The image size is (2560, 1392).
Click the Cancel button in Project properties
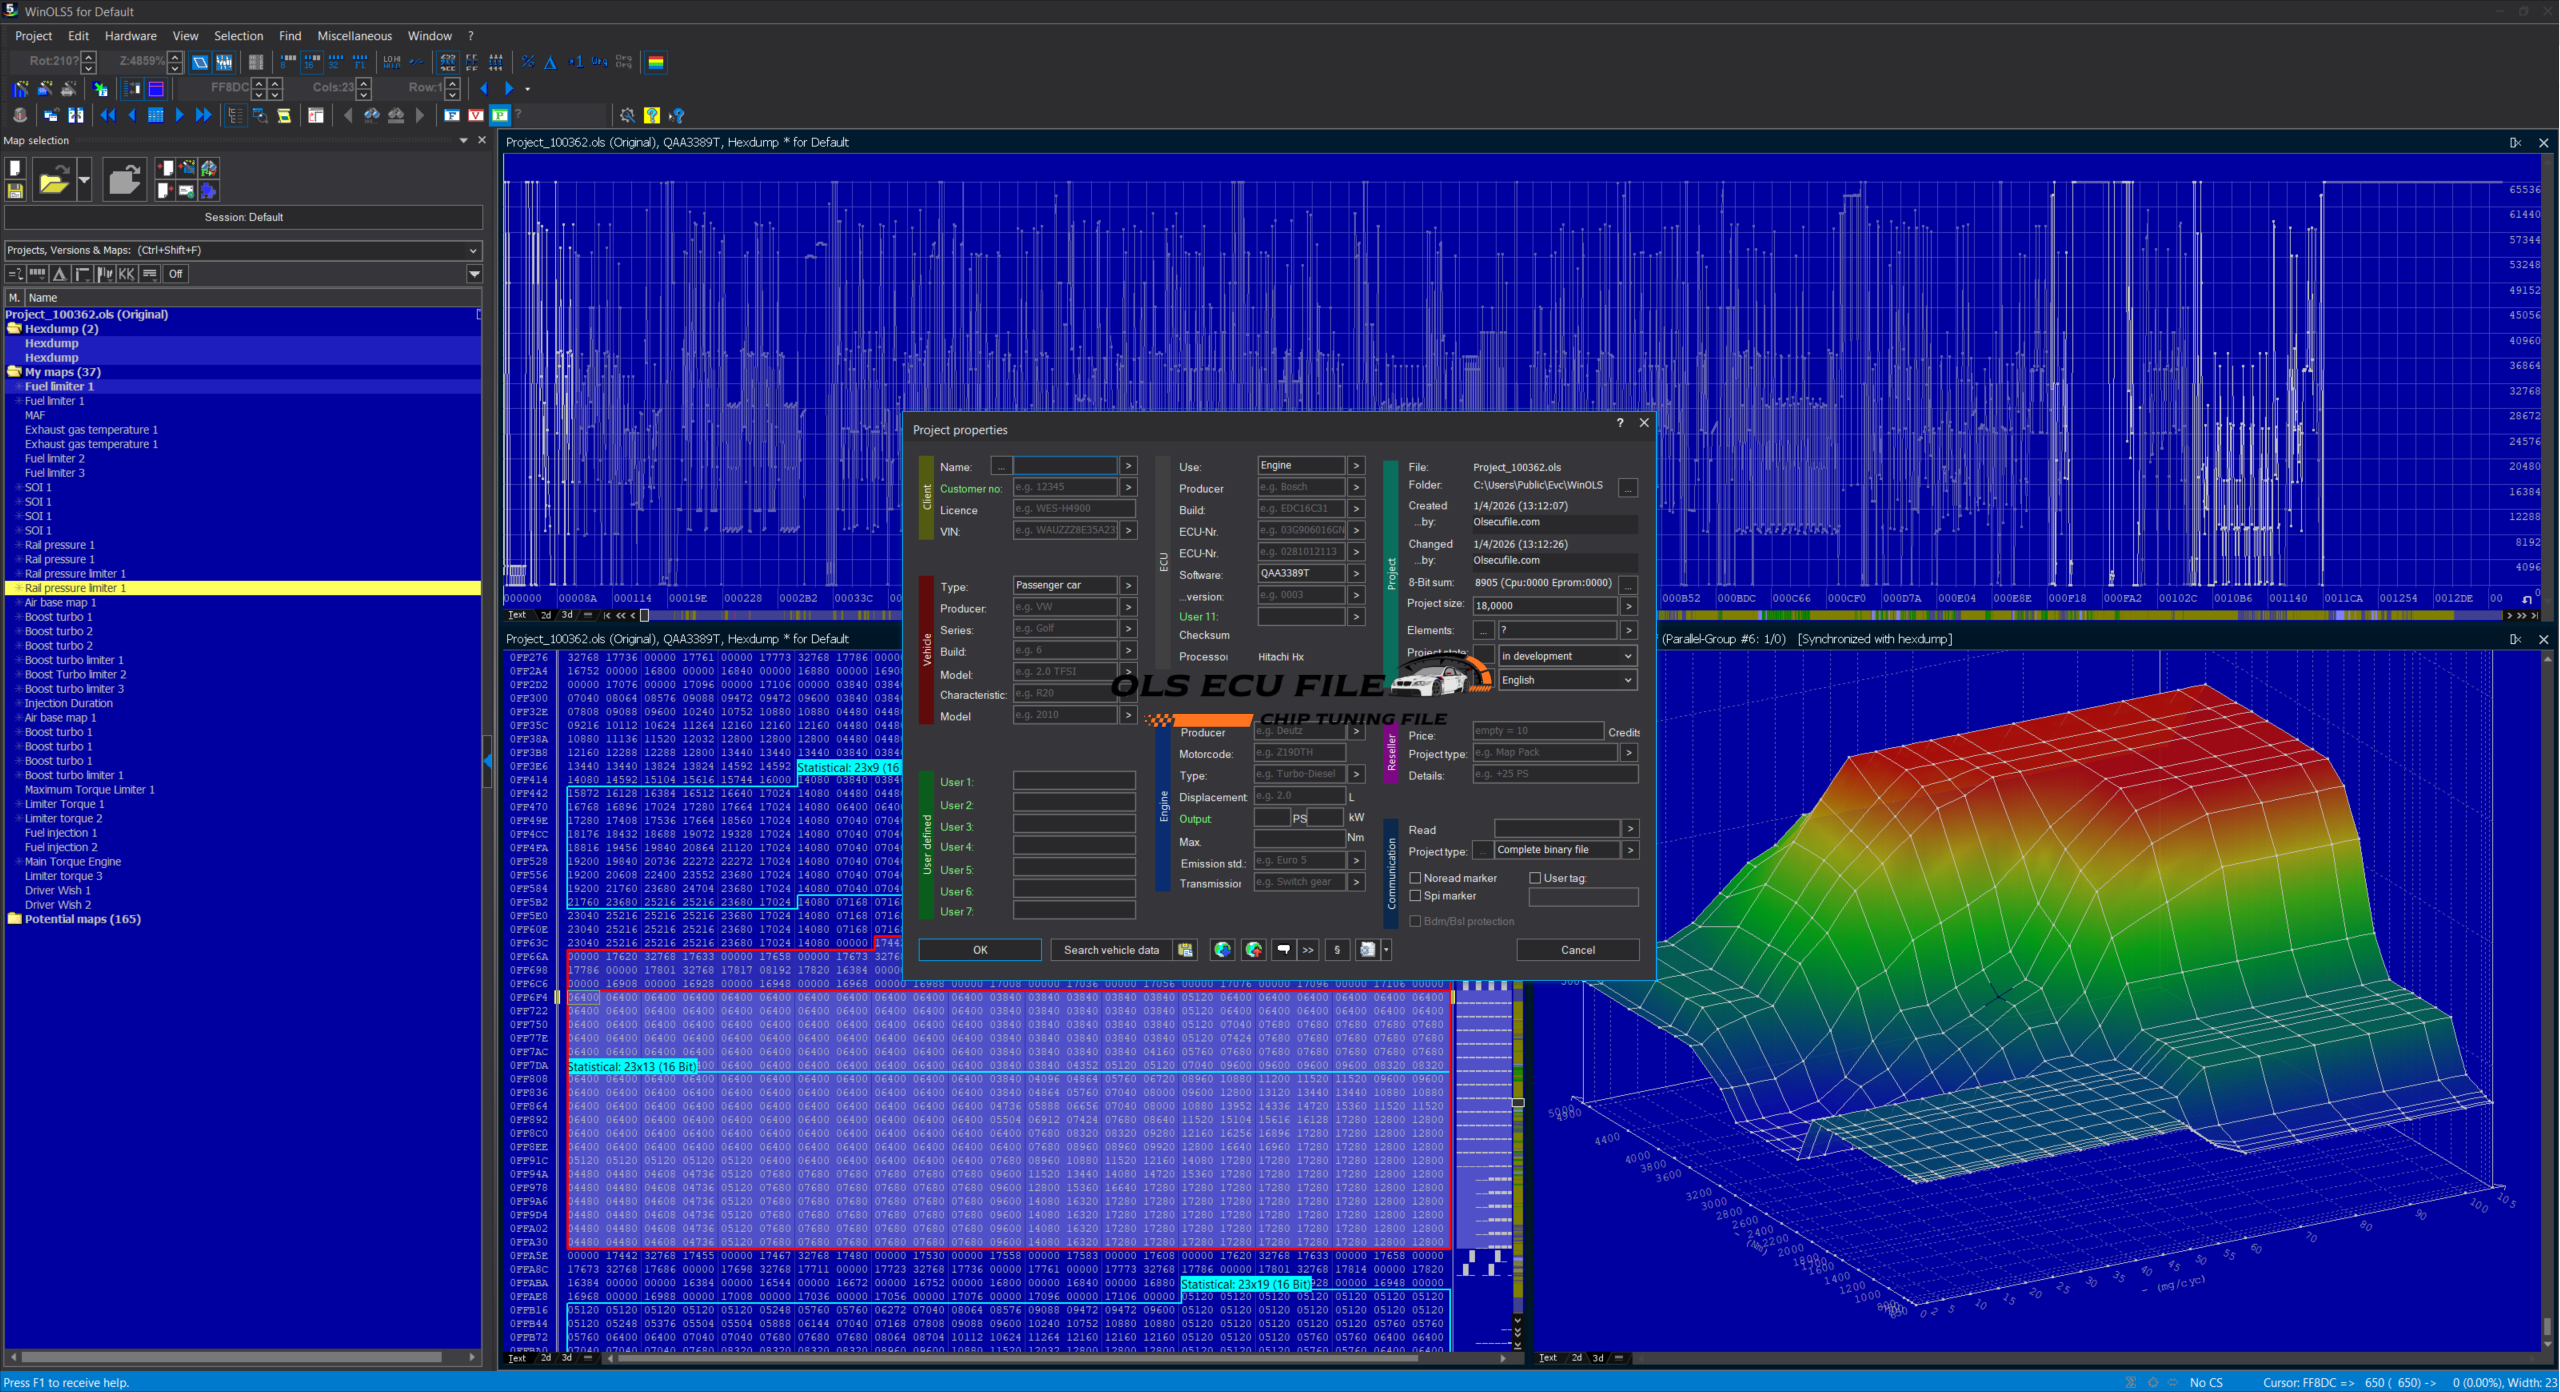coord(1577,950)
